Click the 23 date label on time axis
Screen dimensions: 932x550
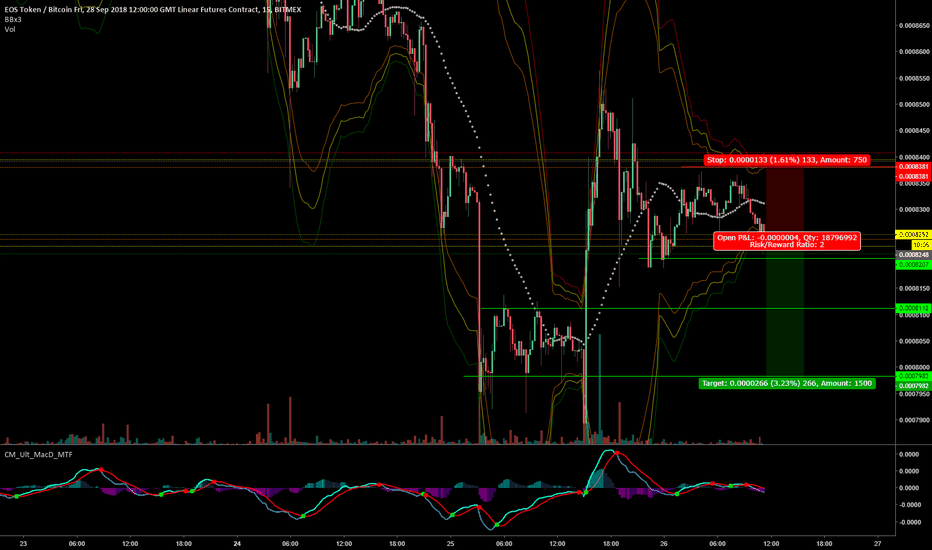click(23, 543)
